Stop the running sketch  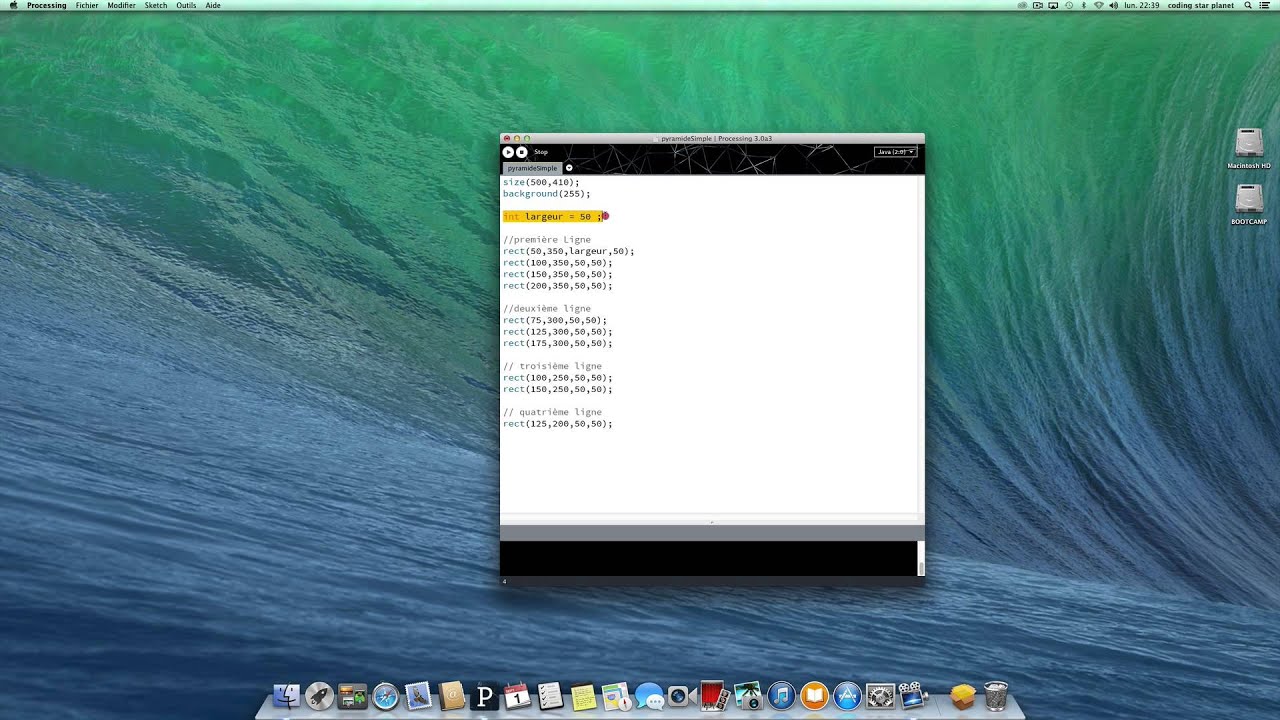tap(521, 152)
